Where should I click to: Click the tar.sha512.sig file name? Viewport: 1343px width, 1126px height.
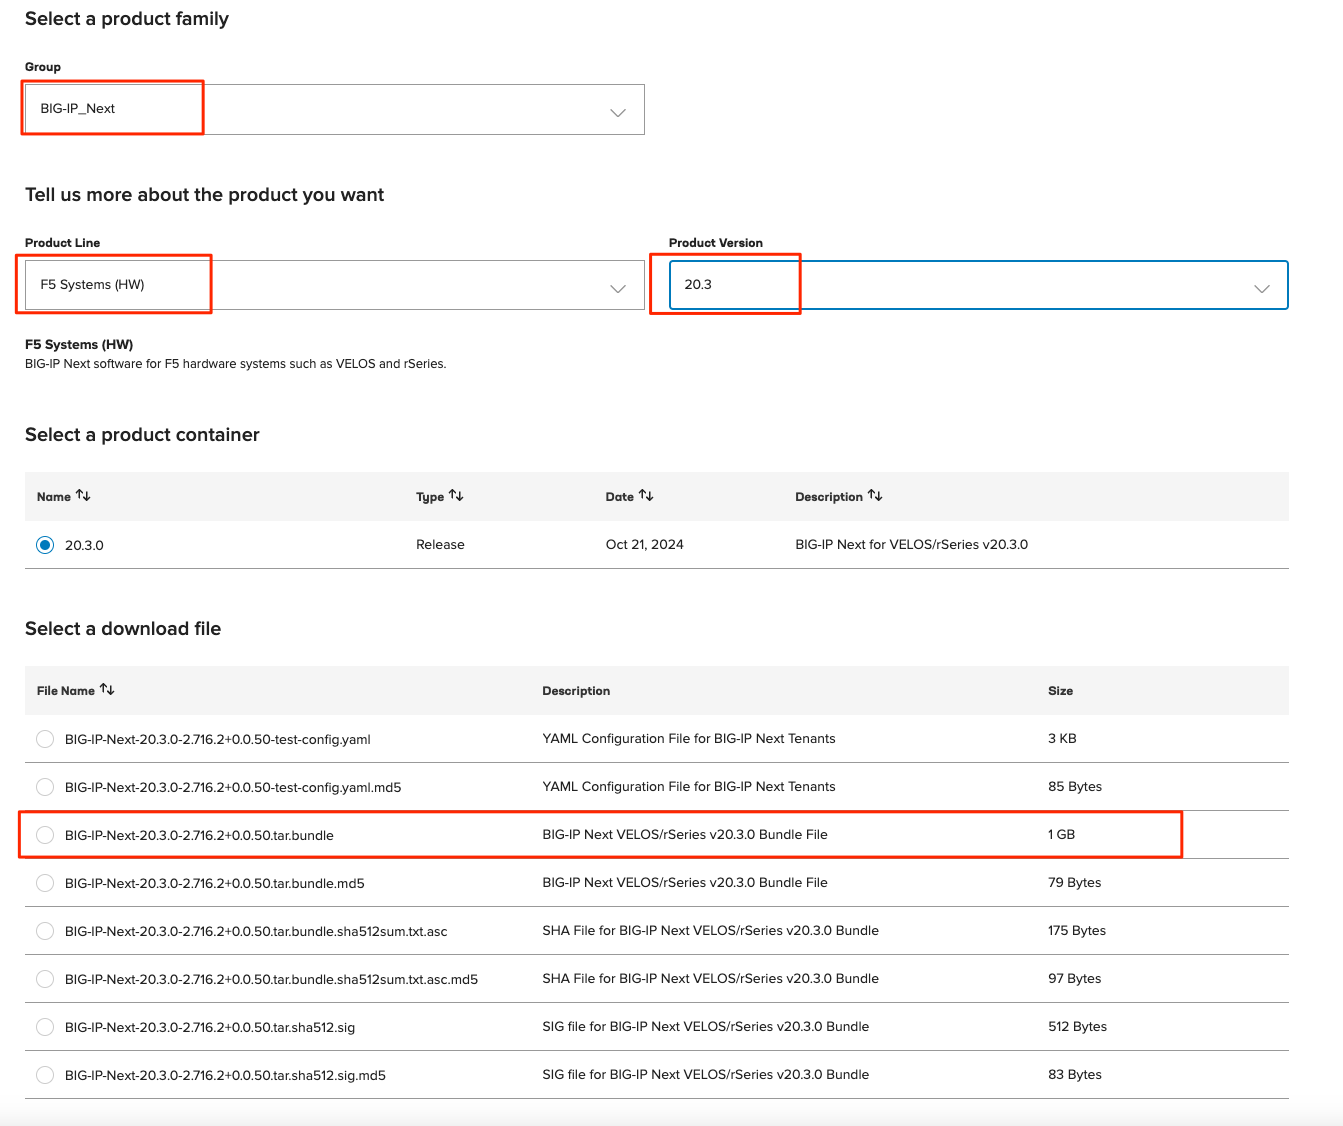click(210, 1028)
